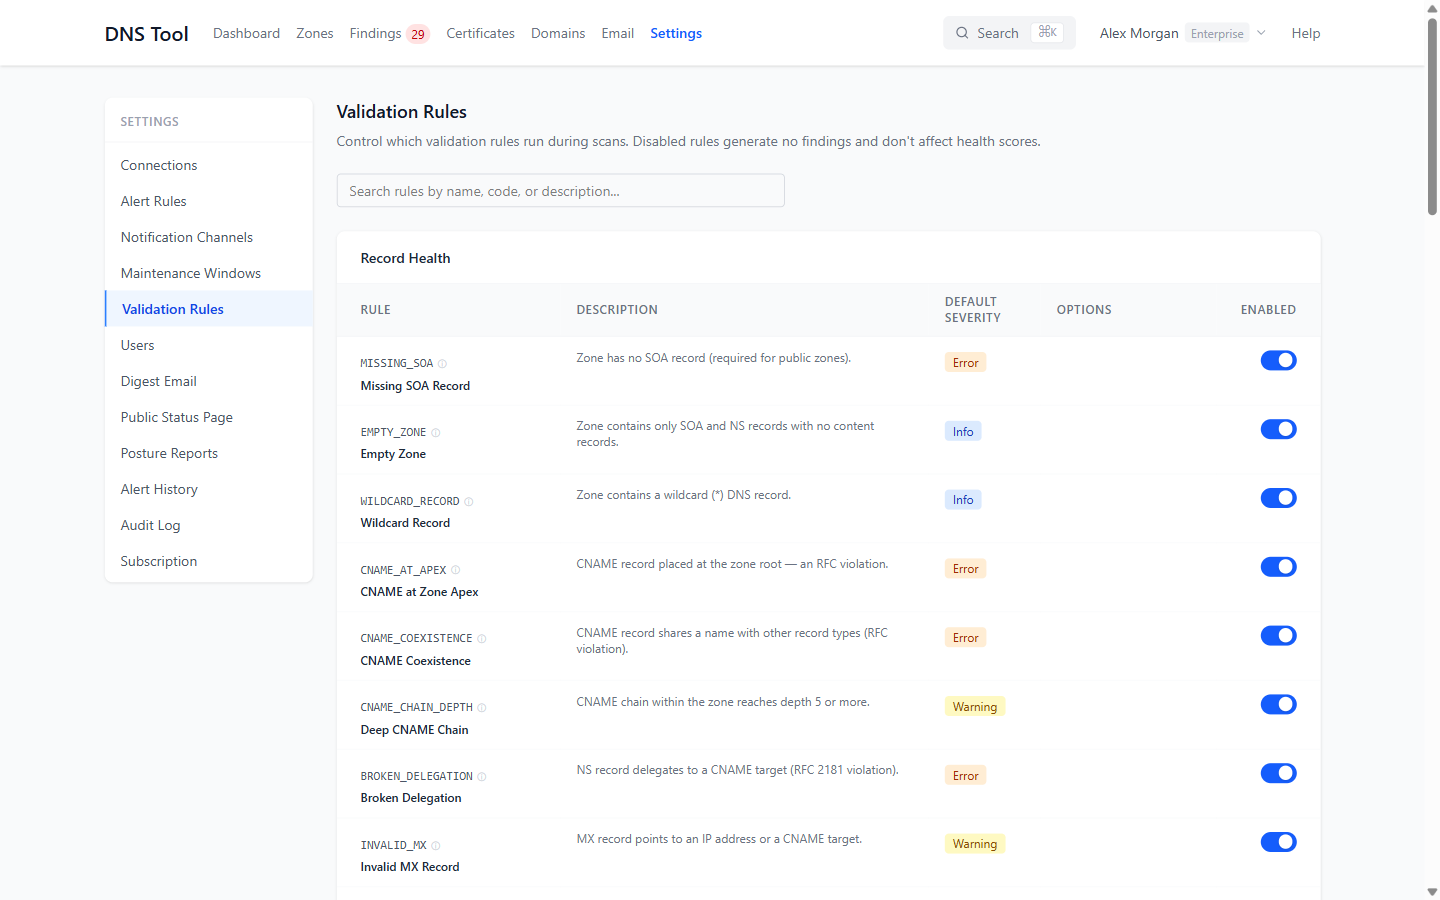Click the info icon beside CNAME_CHAIN_DEPTH
Screen dimensions: 1440x900
481,708
